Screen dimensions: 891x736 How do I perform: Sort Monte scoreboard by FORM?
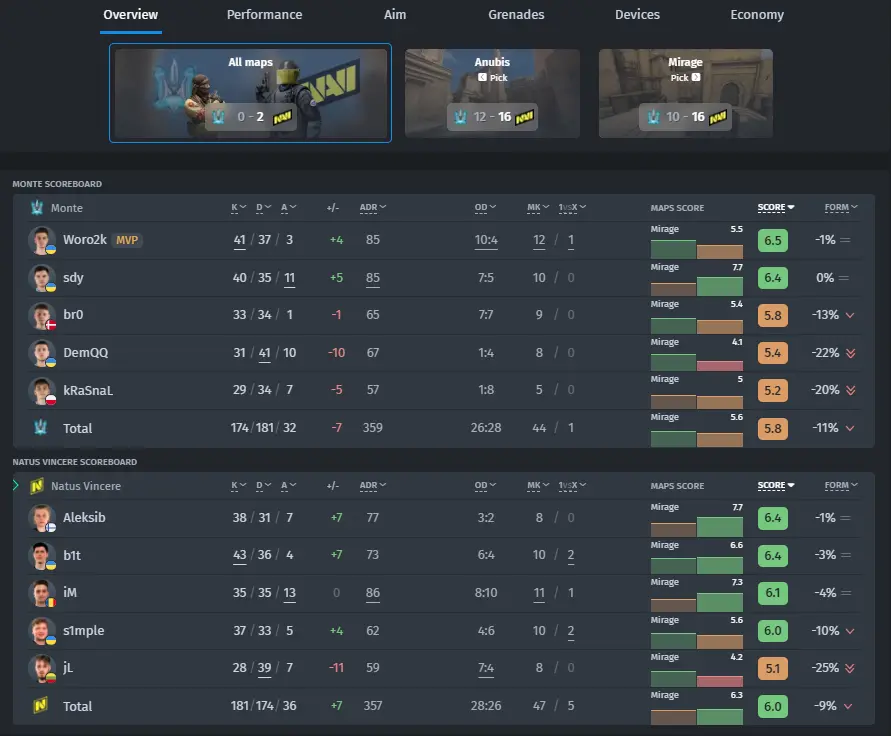coord(841,207)
